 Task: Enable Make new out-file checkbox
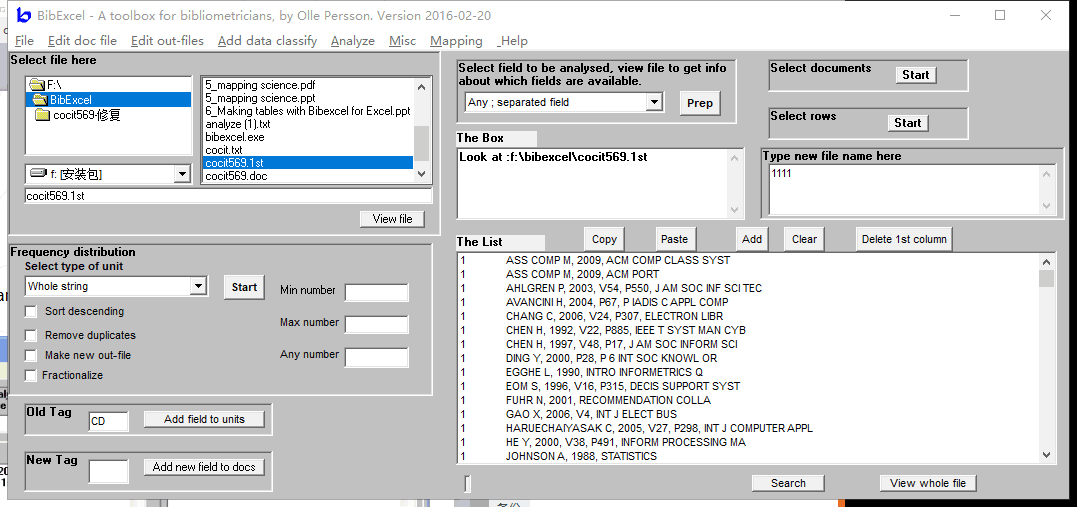[31, 356]
